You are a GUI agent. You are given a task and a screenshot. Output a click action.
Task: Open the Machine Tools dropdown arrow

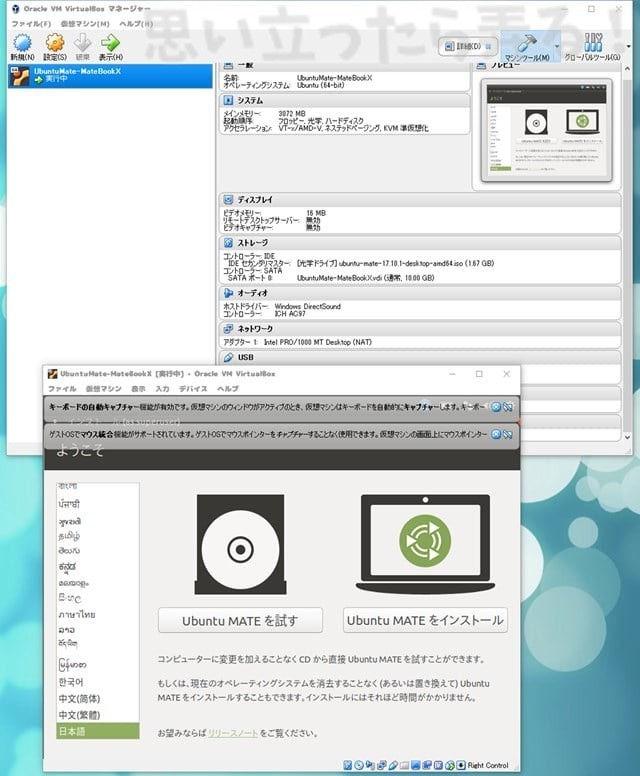557,46
